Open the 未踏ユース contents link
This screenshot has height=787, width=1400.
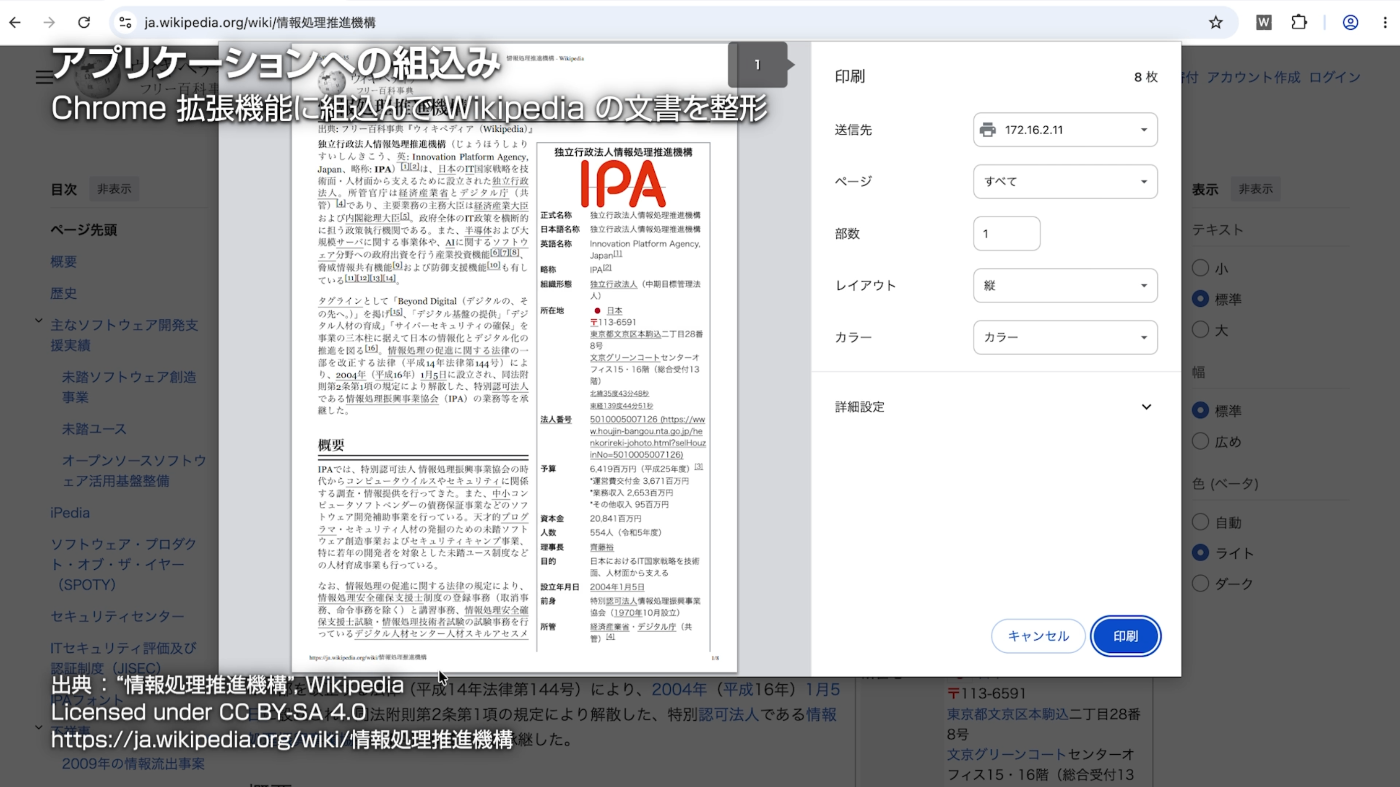[94, 429]
